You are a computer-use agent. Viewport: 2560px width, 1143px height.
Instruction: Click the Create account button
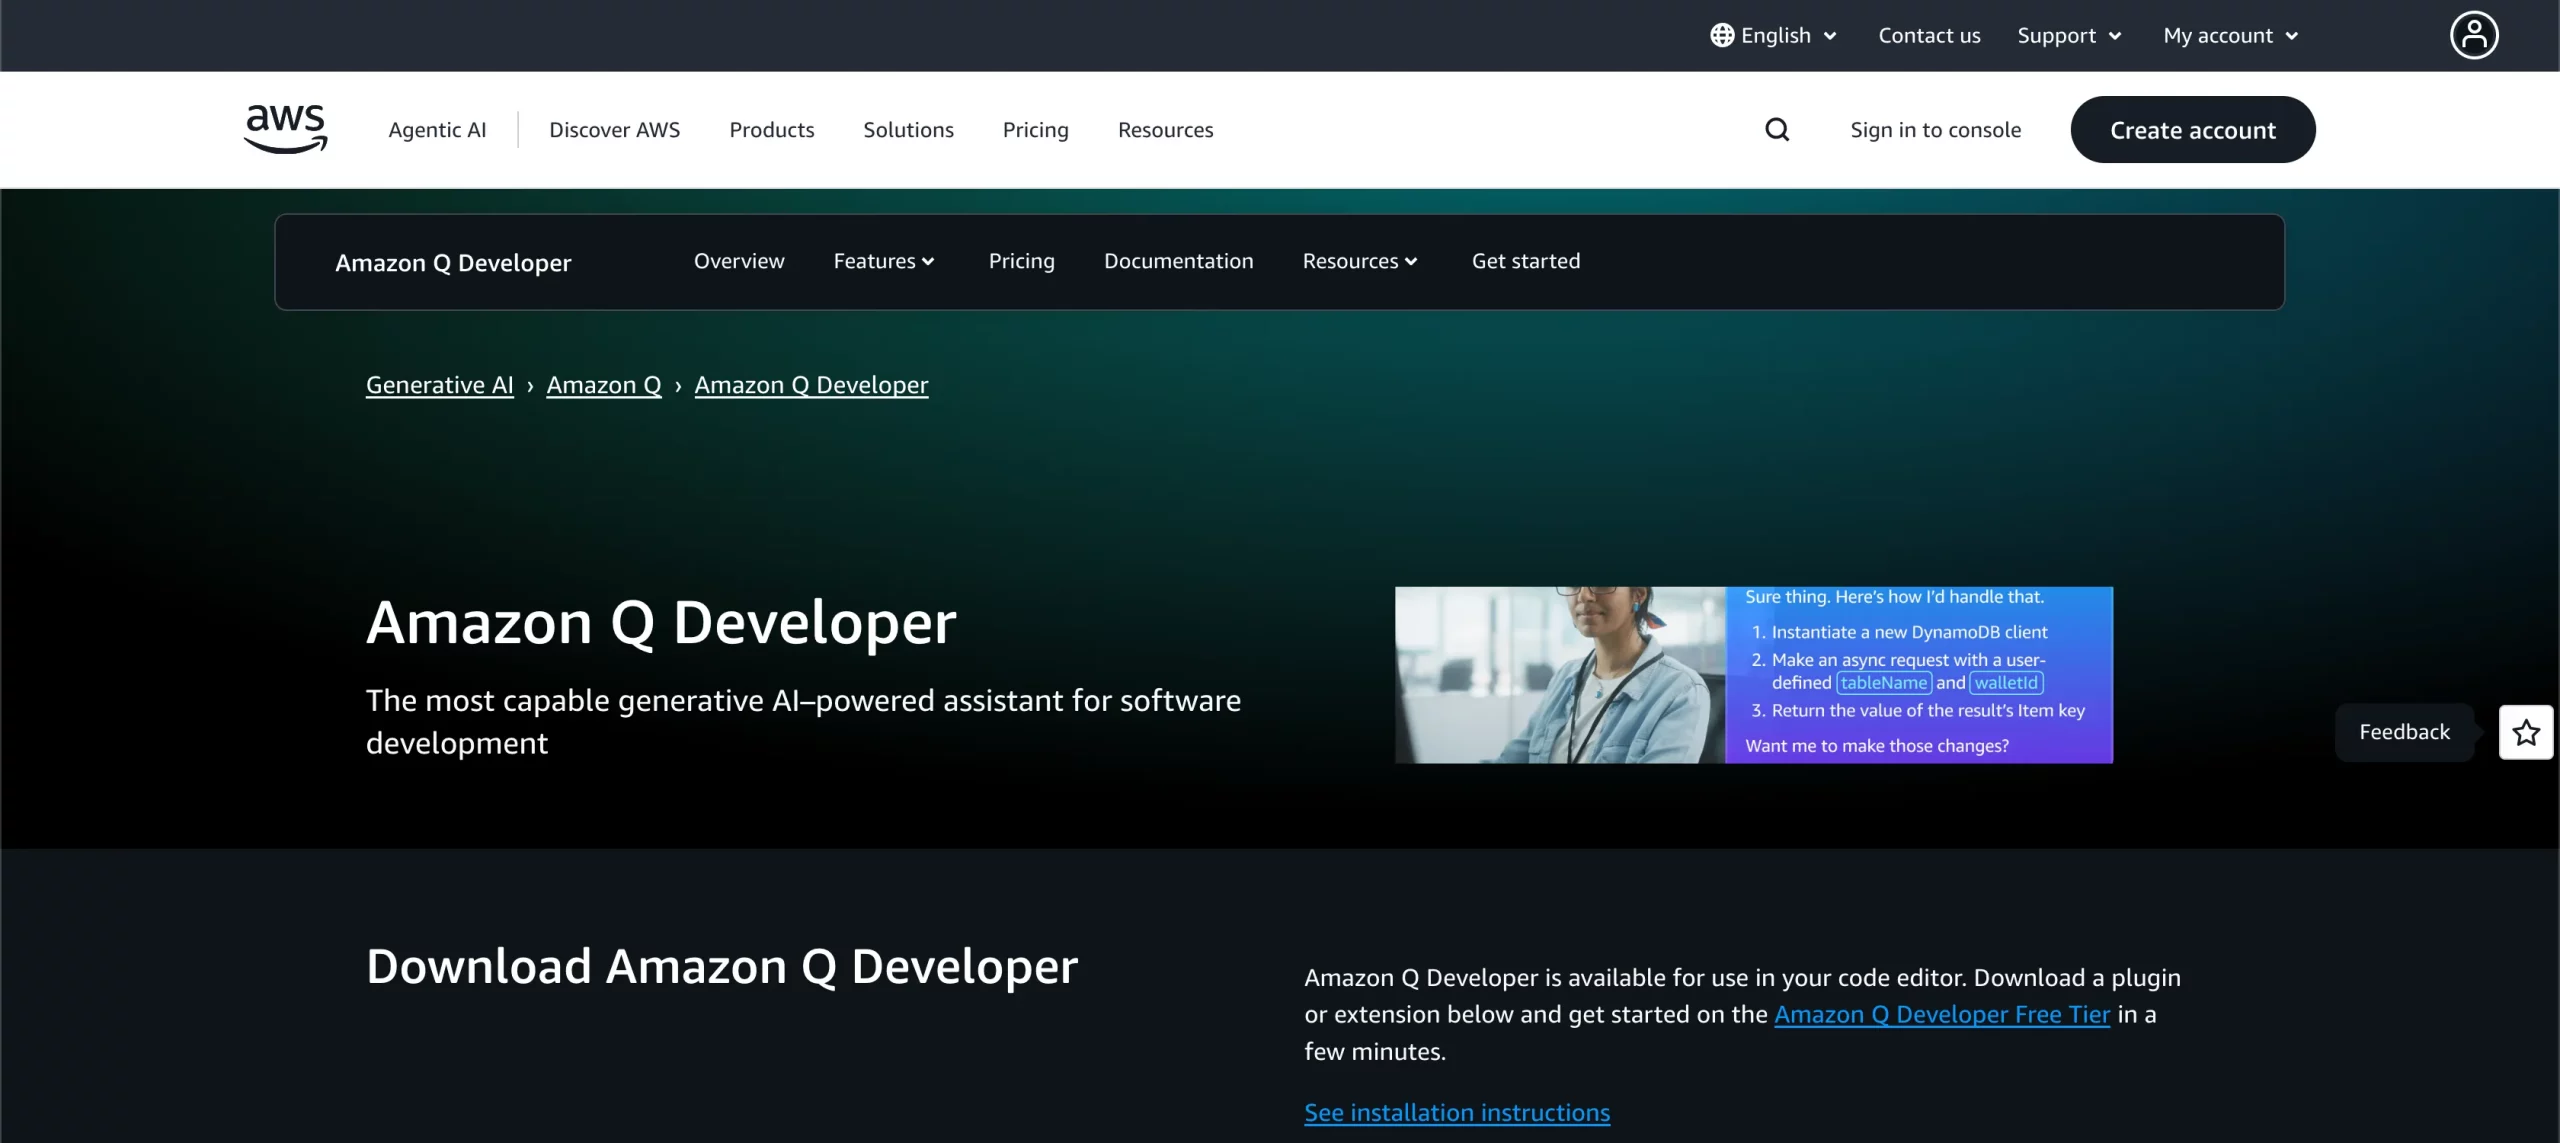point(2192,130)
